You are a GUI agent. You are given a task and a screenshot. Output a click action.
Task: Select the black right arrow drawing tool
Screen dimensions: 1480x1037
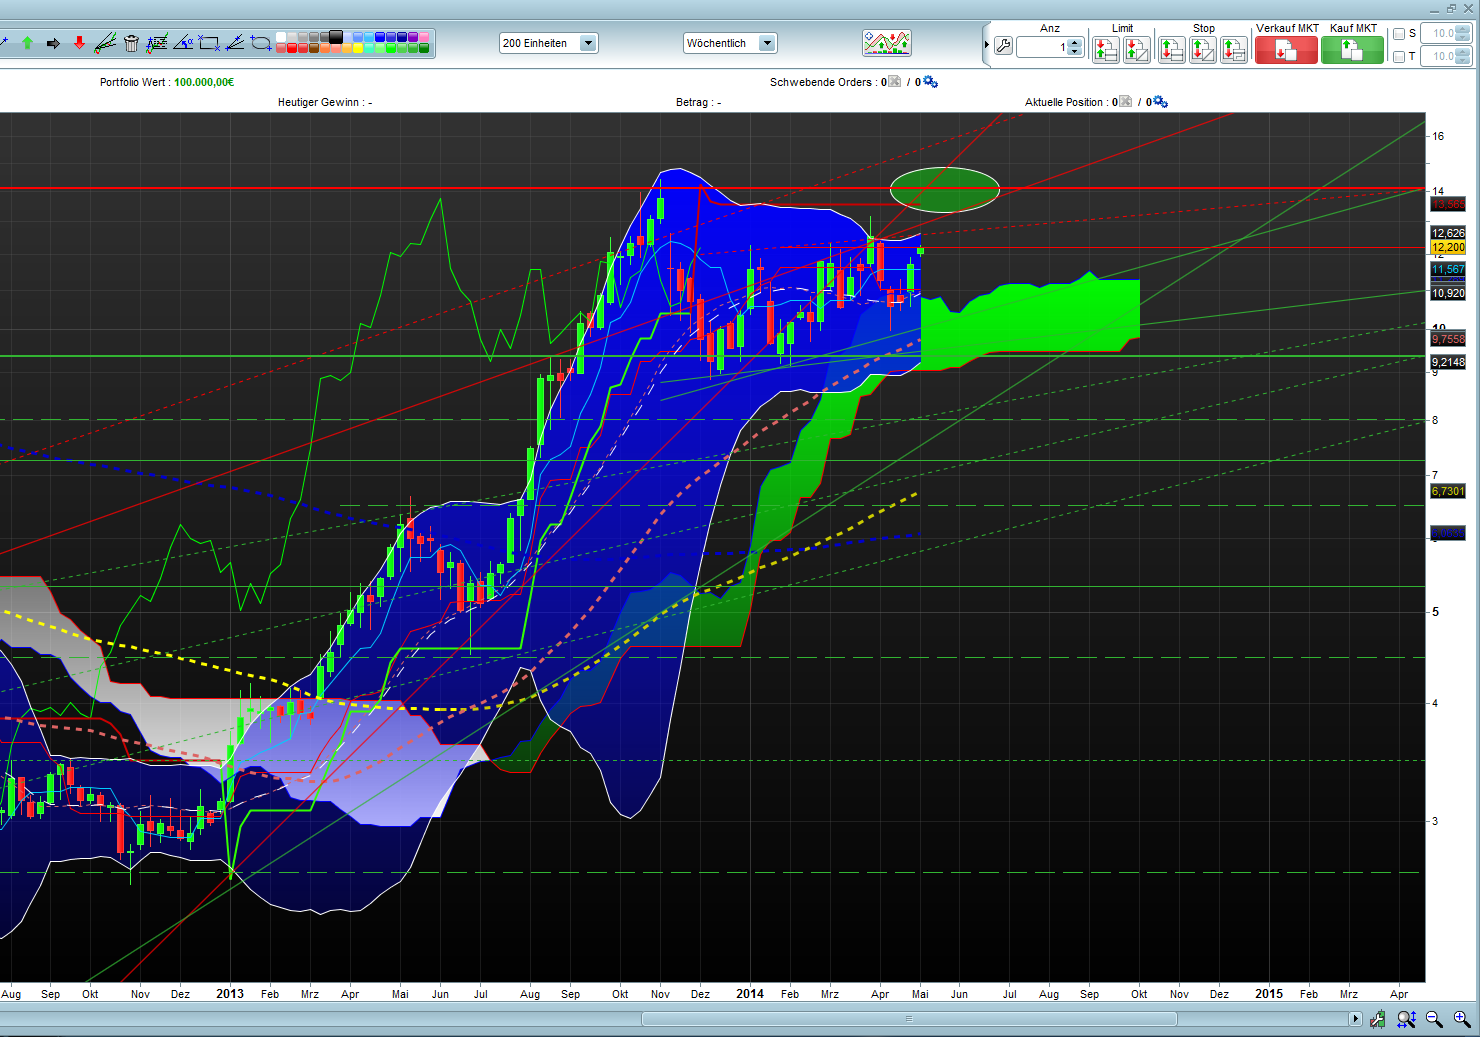pos(53,43)
